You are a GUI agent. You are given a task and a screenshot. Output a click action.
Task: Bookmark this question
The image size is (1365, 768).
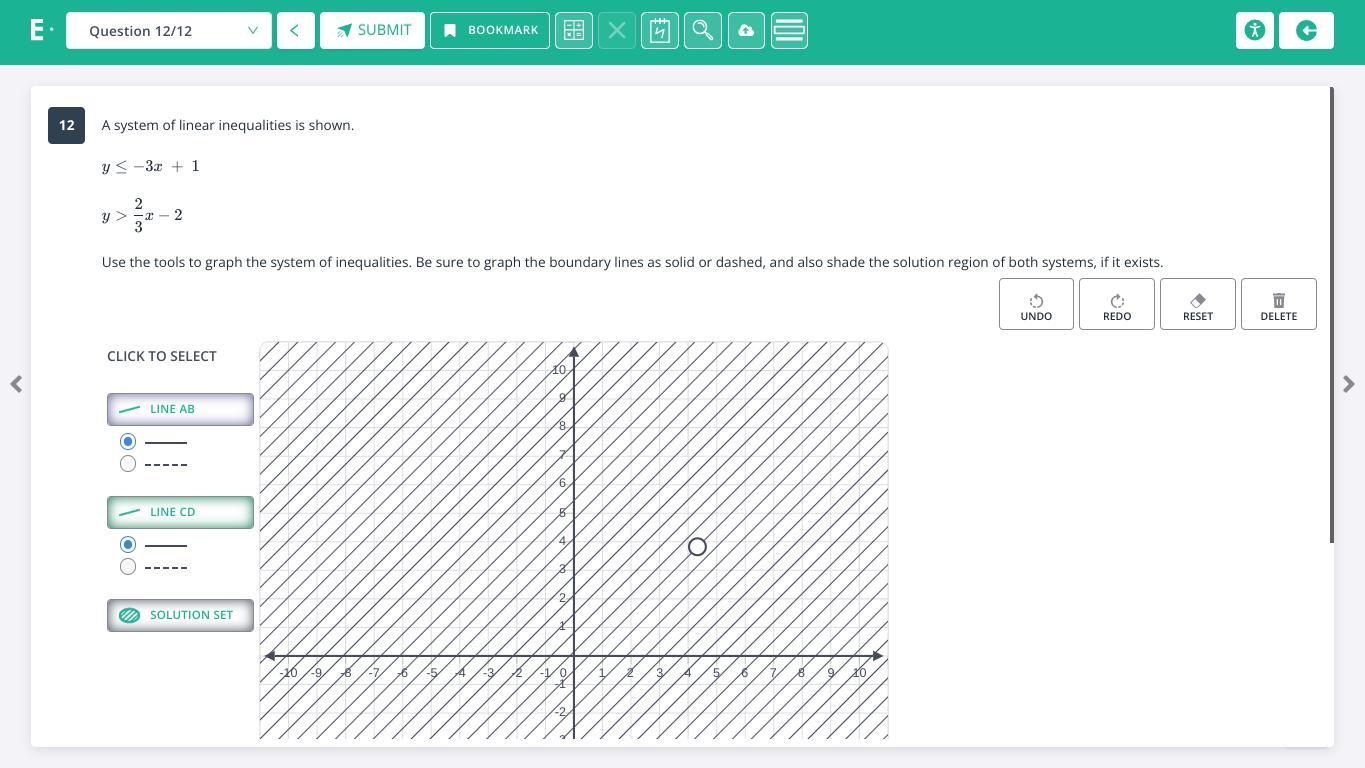[490, 31]
